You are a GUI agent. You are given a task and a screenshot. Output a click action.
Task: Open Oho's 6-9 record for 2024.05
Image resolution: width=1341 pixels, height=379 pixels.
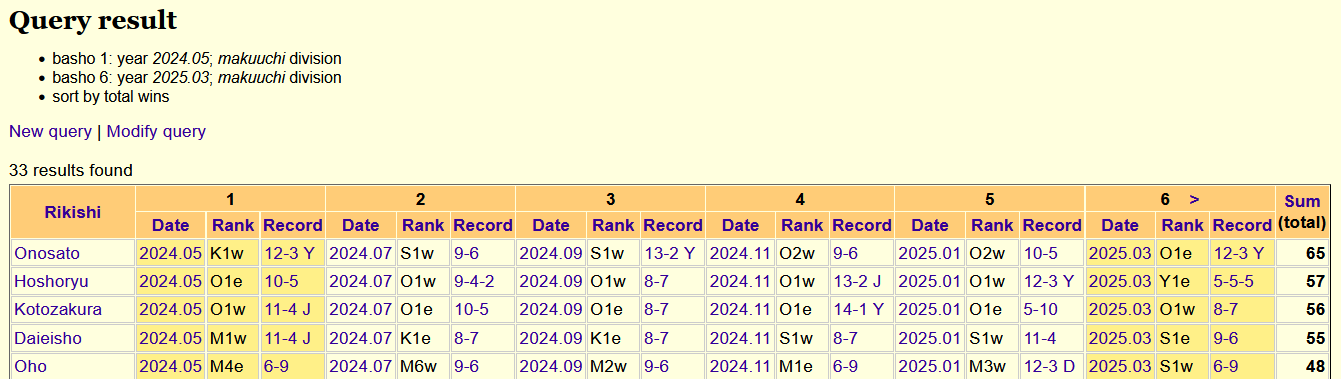pyautogui.click(x=276, y=366)
